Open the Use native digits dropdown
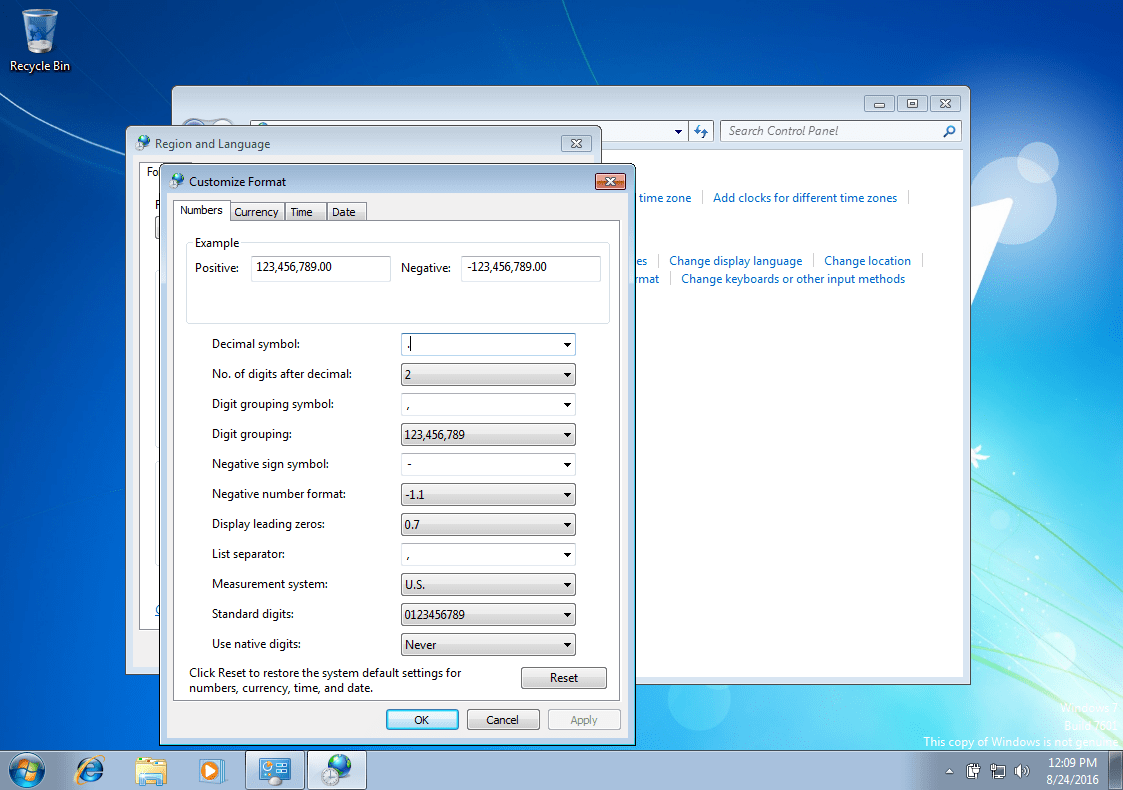 (x=488, y=645)
